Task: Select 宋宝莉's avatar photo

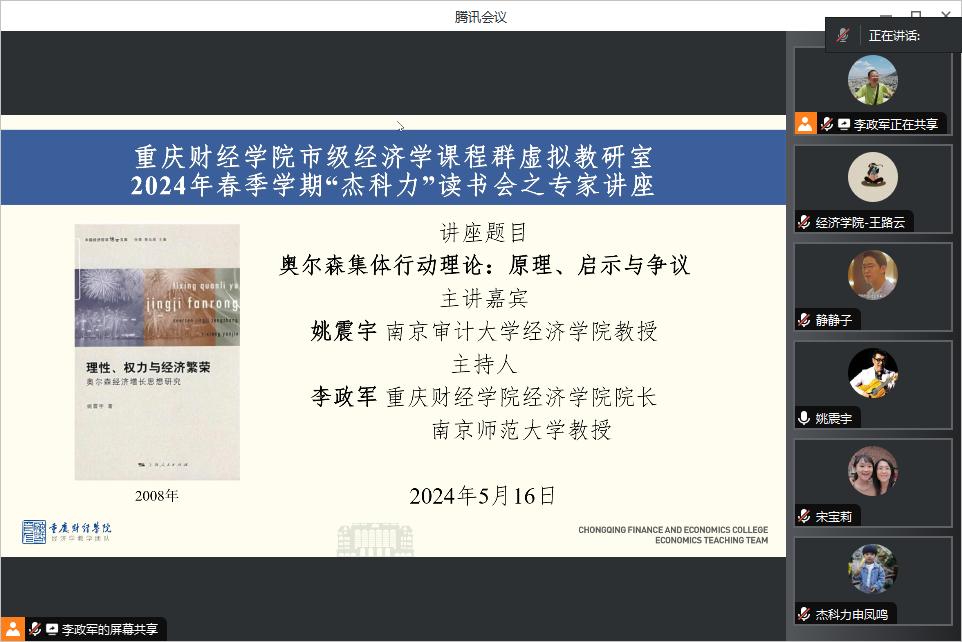Action: pos(872,471)
